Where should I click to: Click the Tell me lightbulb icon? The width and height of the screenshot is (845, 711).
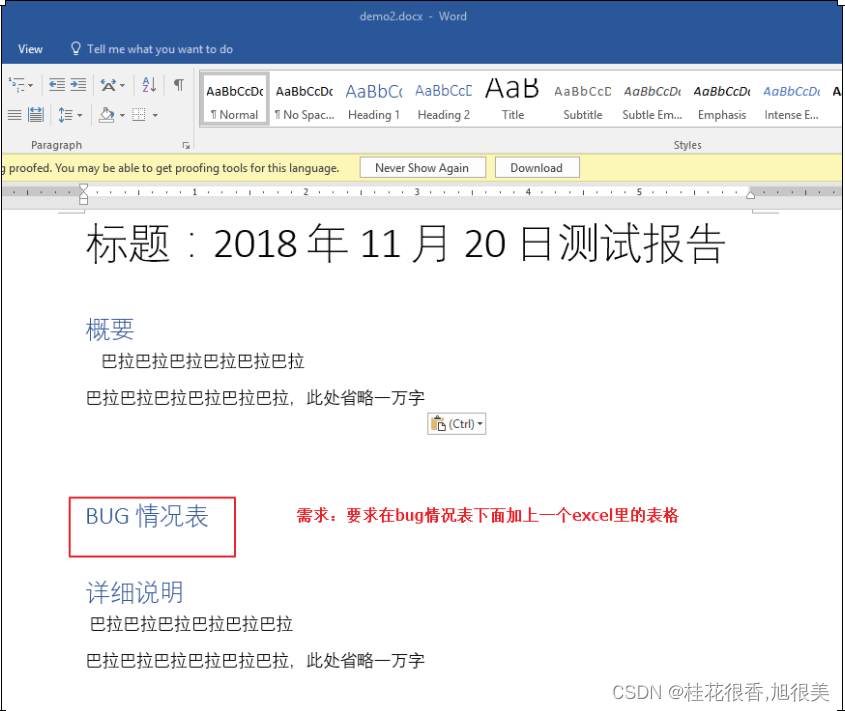click(x=75, y=49)
